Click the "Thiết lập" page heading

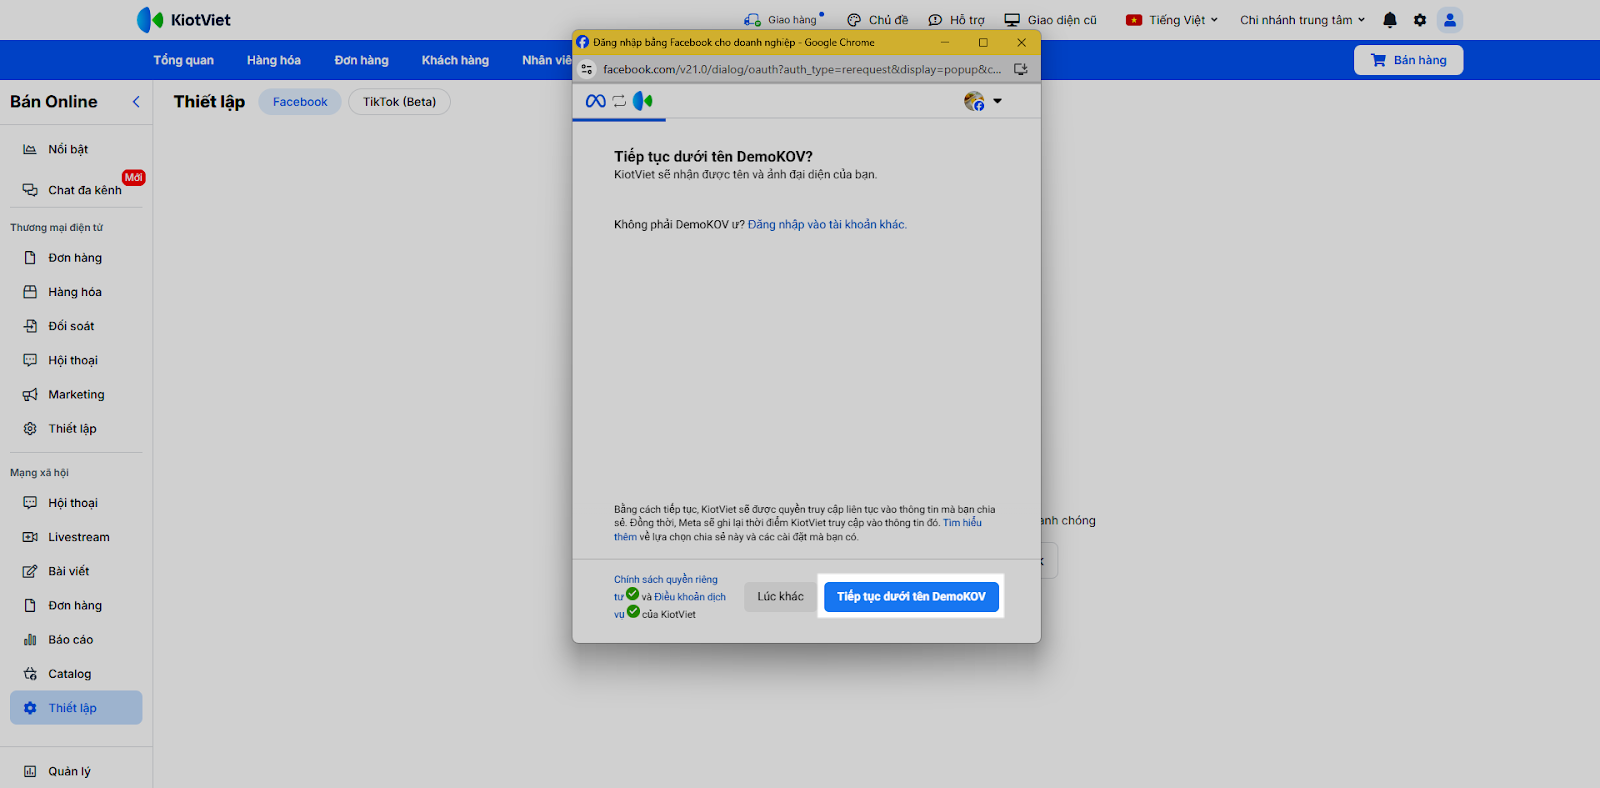click(x=209, y=102)
